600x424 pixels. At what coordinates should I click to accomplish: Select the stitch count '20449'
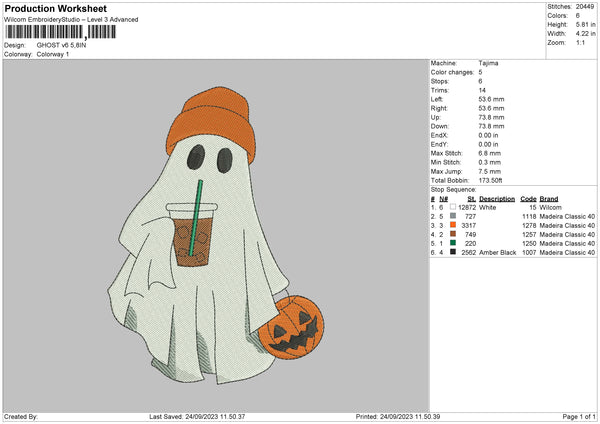pyautogui.click(x=585, y=7)
